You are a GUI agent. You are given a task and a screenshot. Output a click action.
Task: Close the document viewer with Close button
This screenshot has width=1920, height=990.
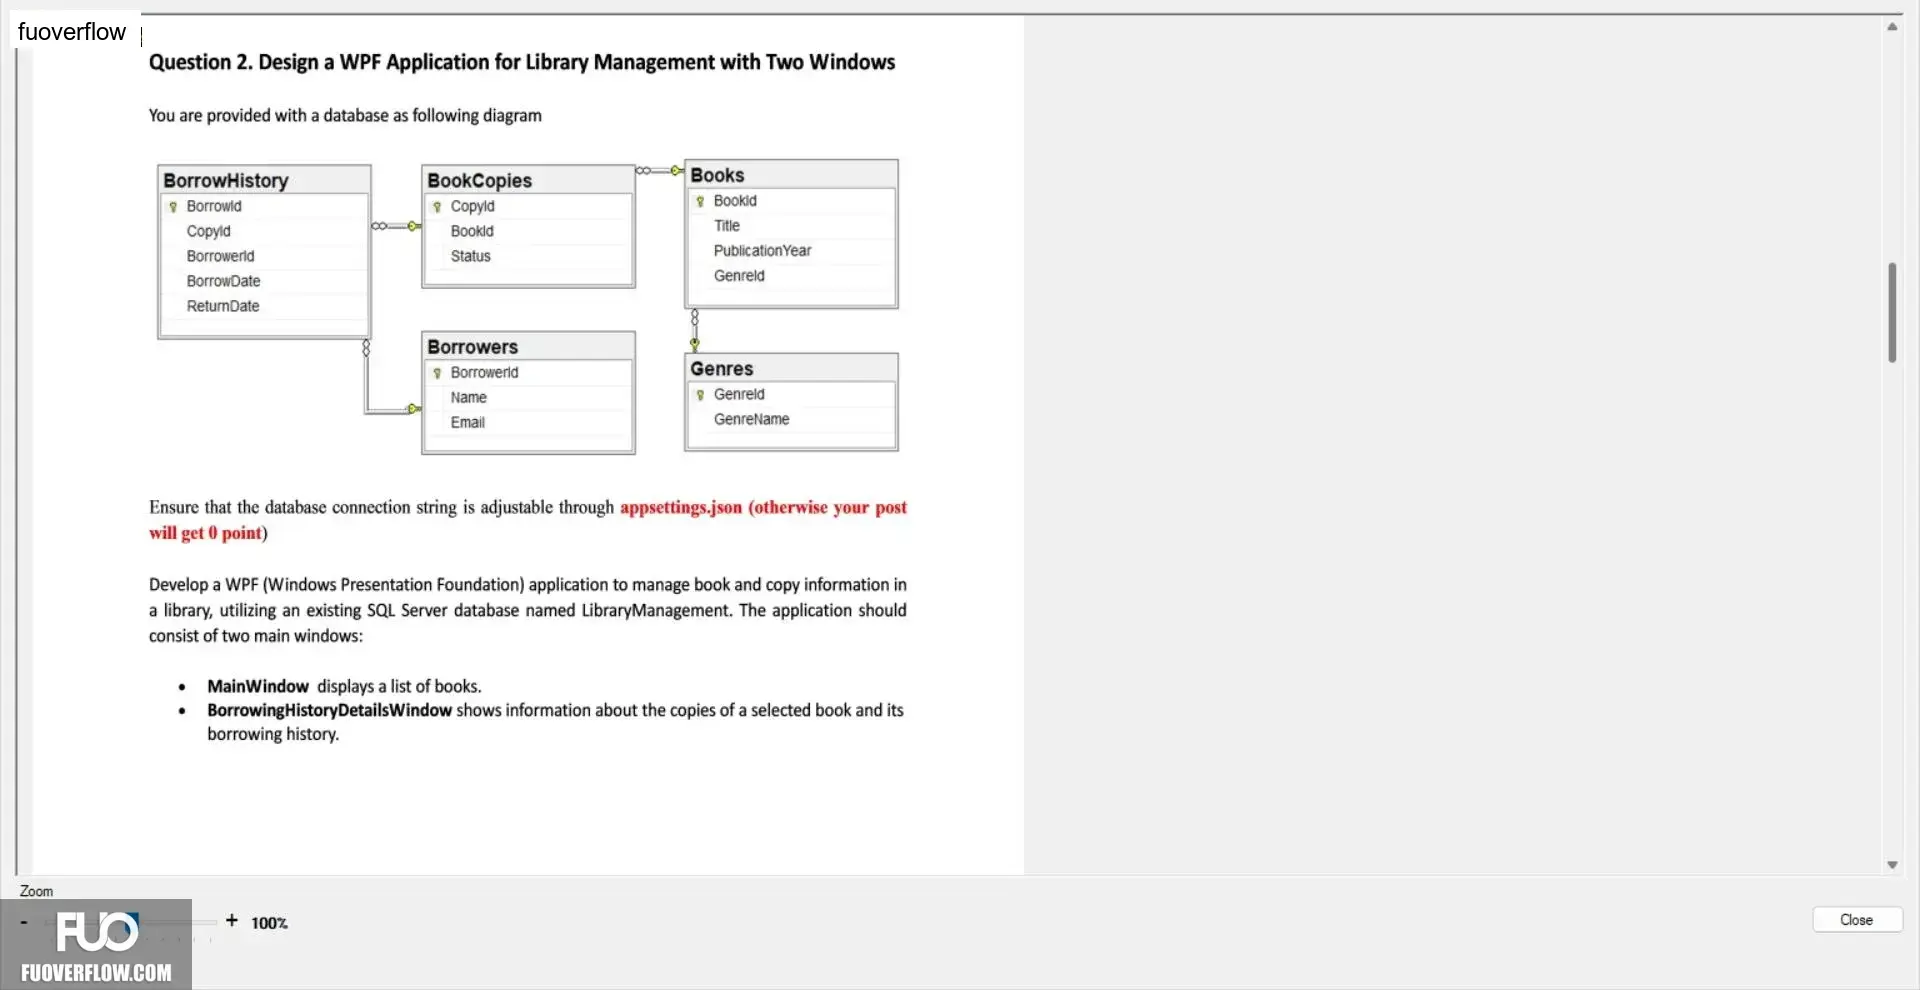pyautogui.click(x=1857, y=920)
